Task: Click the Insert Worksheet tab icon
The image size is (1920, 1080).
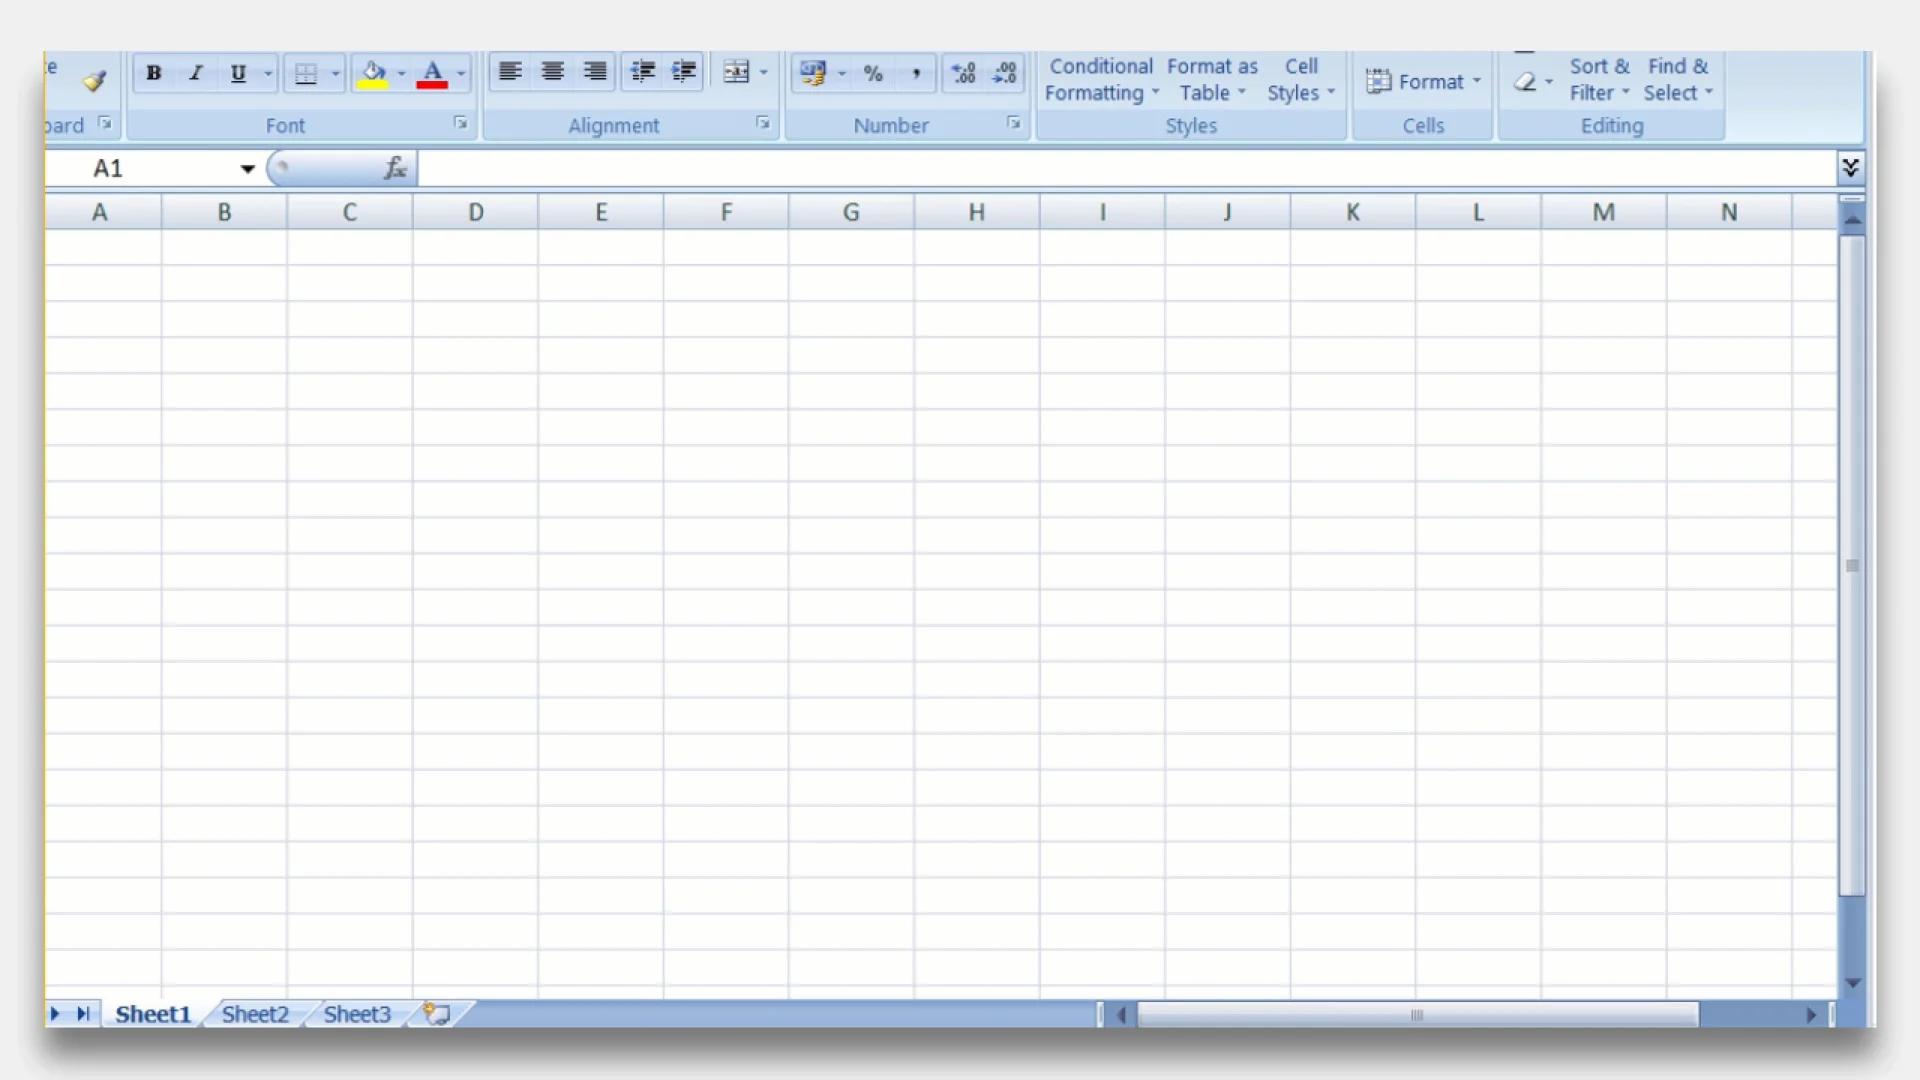Action: point(437,1014)
